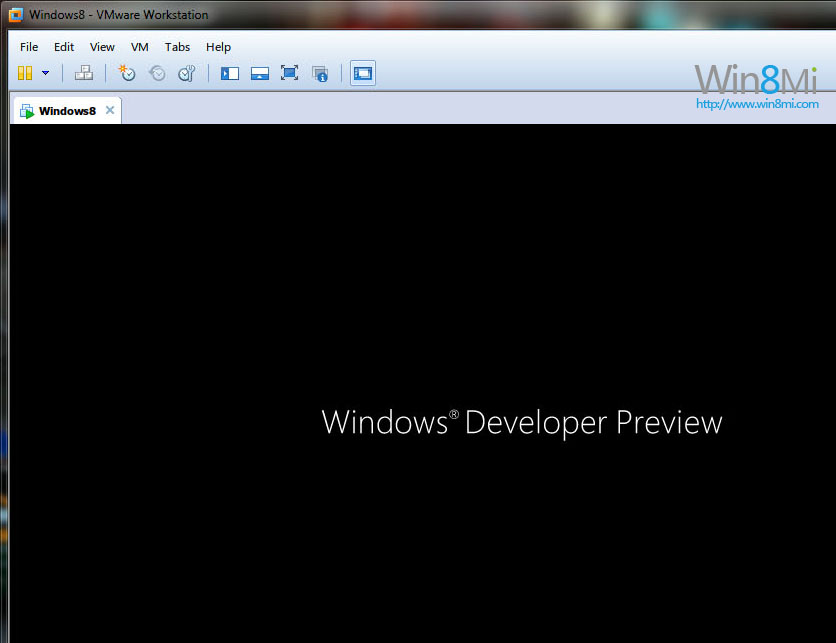Image resolution: width=836 pixels, height=643 pixels.
Task: Click the Send Ctrl+Alt+Del icon
Action: (x=84, y=73)
